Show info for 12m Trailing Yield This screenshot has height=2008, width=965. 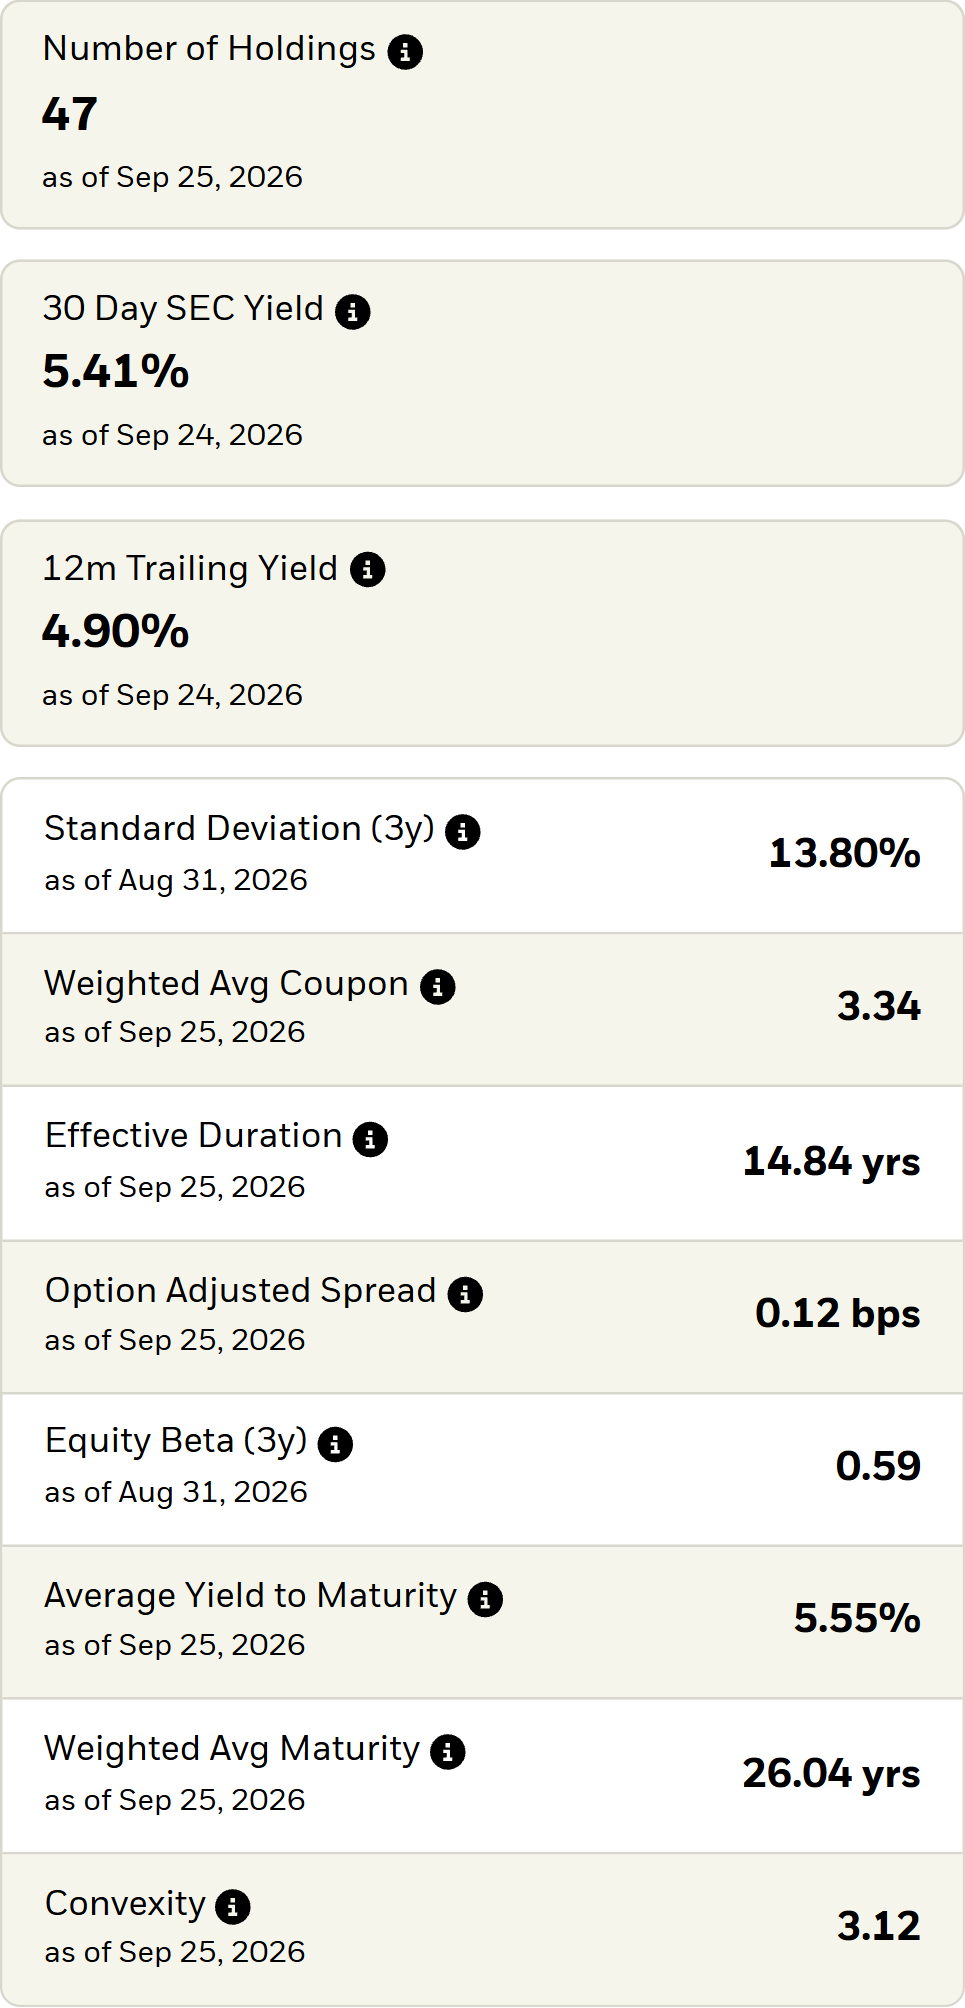(368, 570)
